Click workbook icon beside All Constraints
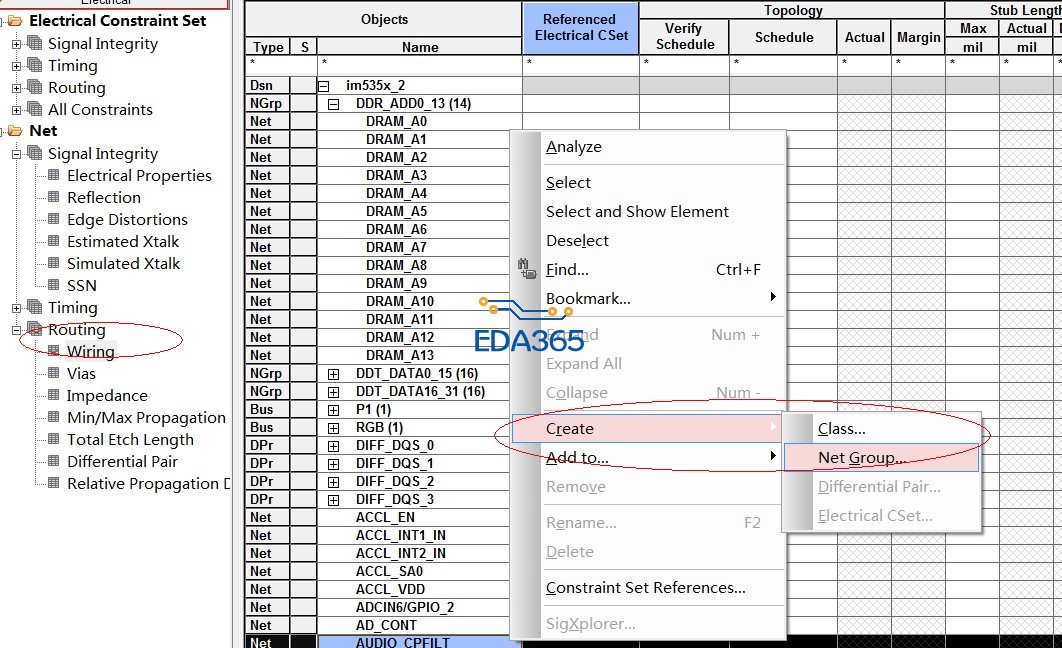This screenshot has height=648, width=1062. [35, 109]
